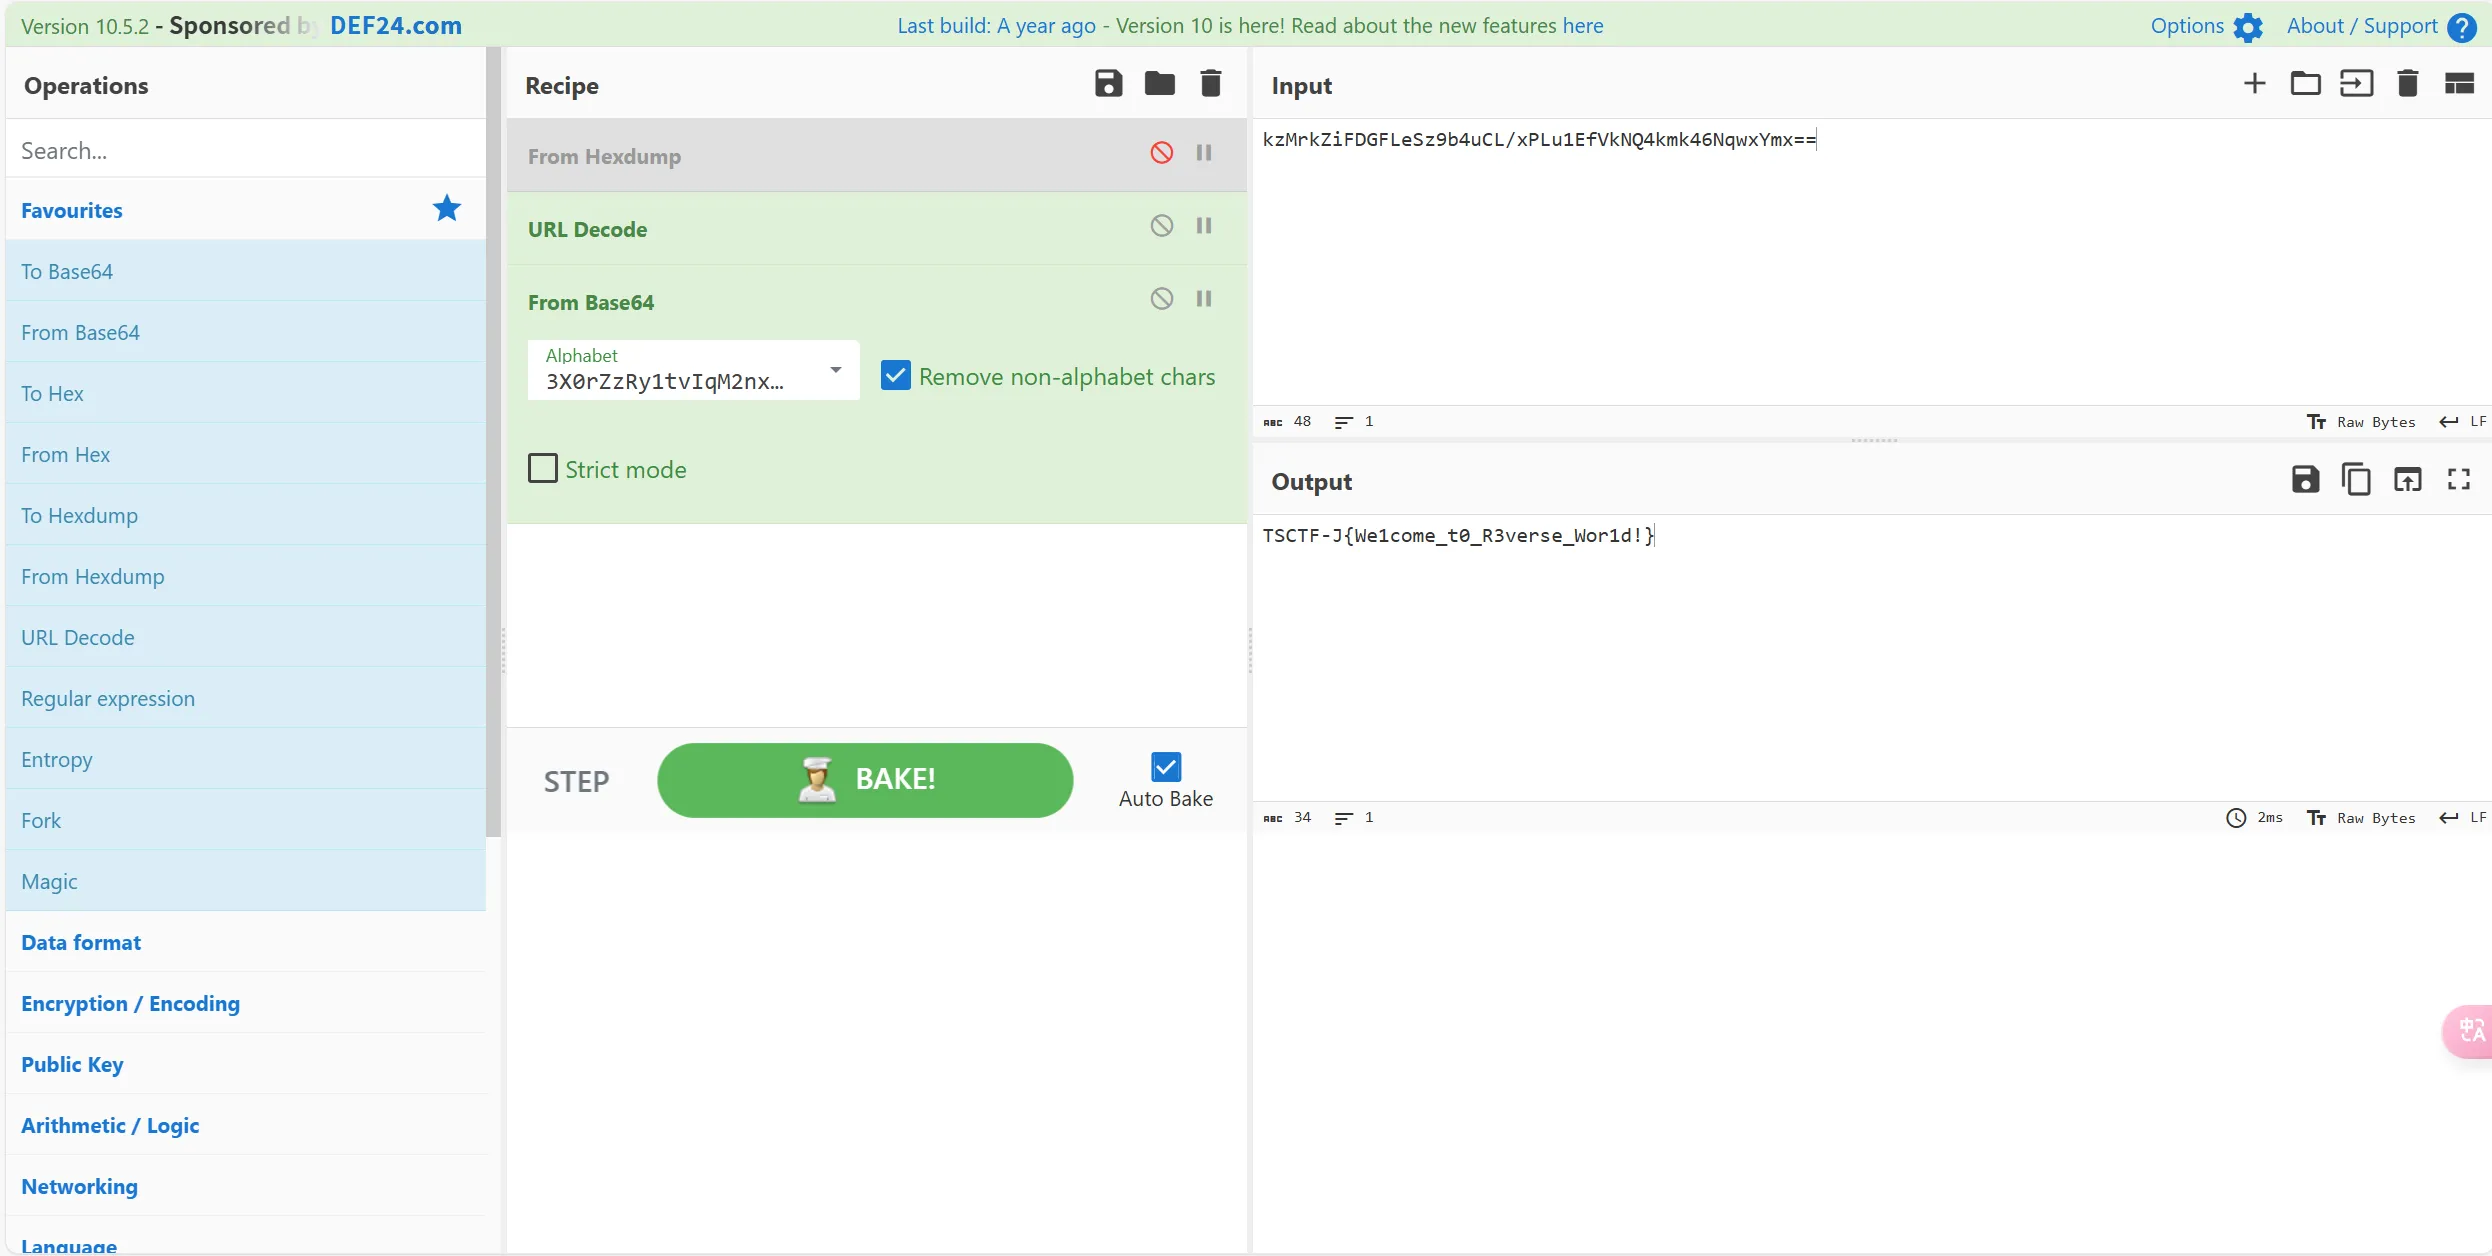The height and width of the screenshot is (1256, 2492).
Task: Select Magic from Favourites
Action: [x=49, y=881]
